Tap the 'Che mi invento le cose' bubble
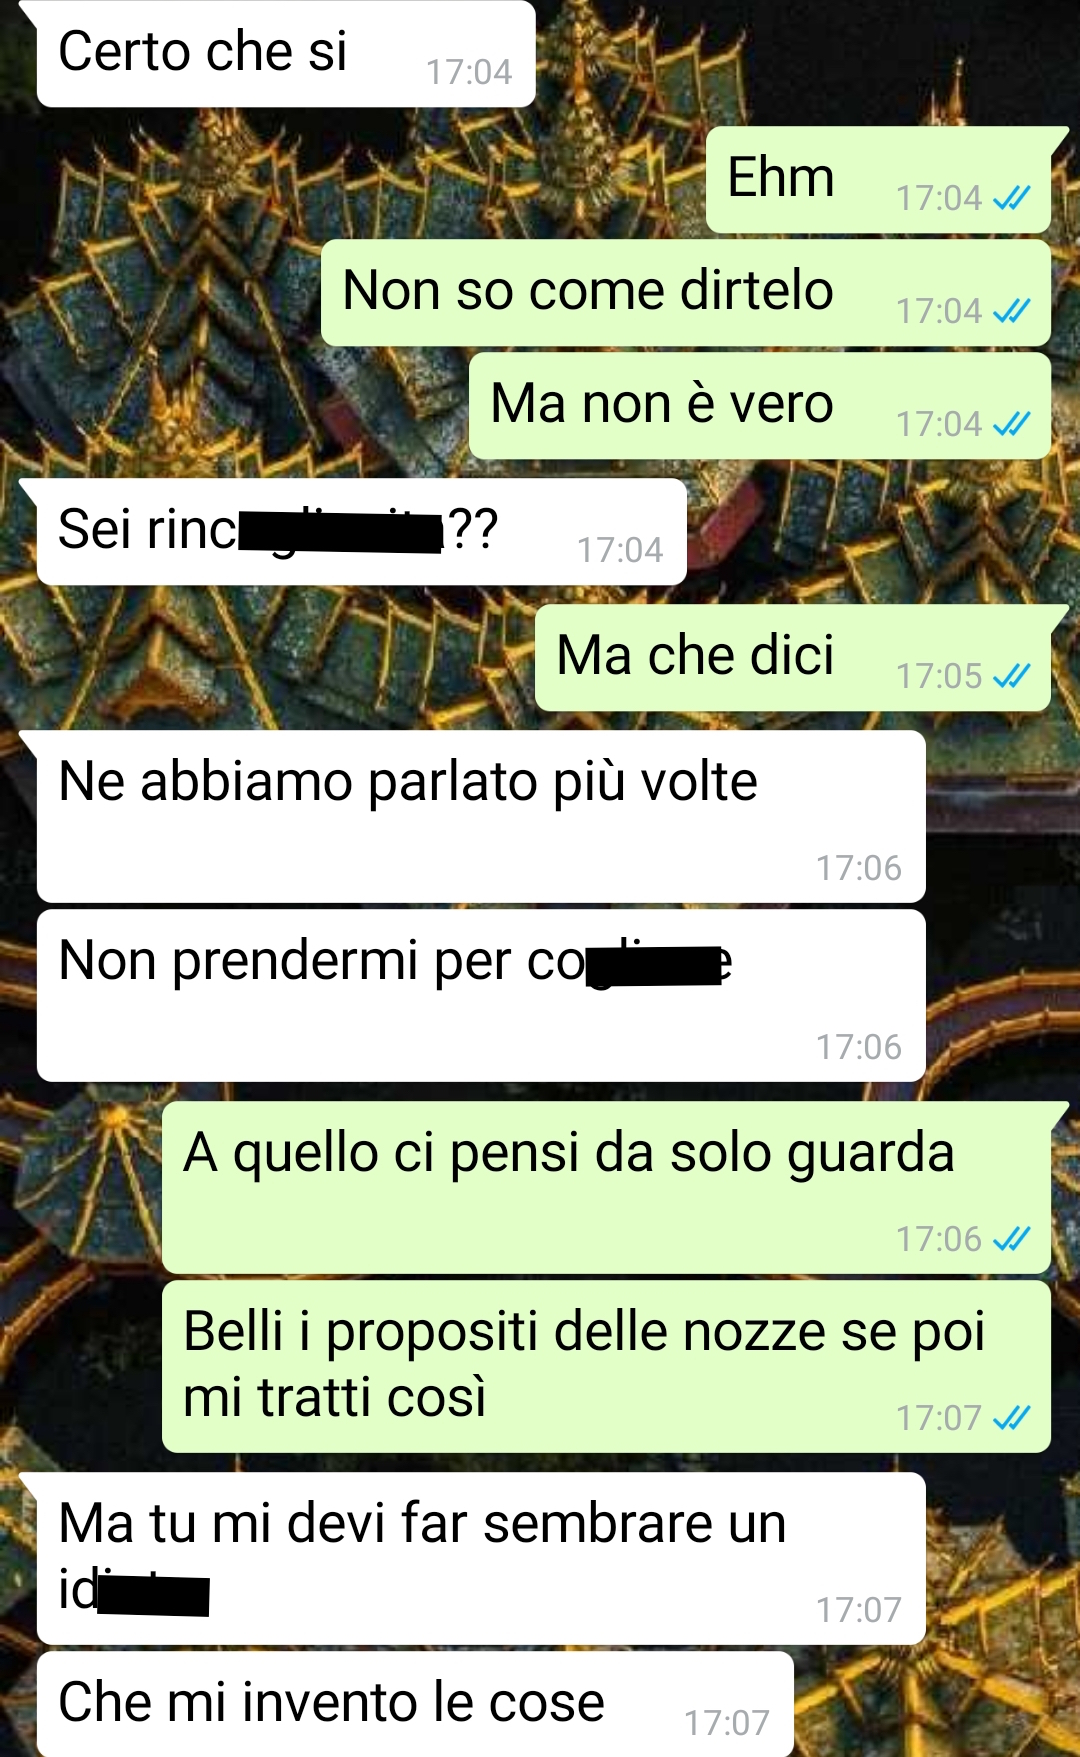 [415, 1704]
